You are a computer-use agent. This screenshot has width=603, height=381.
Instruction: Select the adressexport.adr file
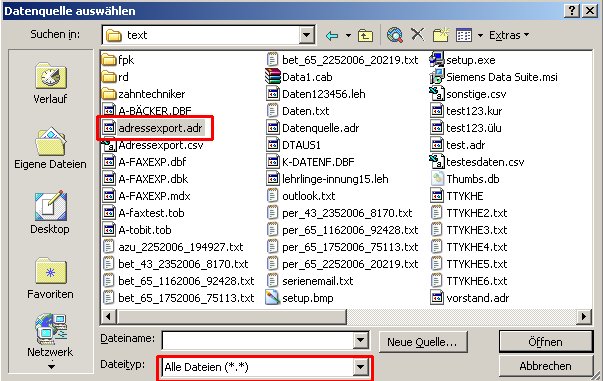[152, 128]
